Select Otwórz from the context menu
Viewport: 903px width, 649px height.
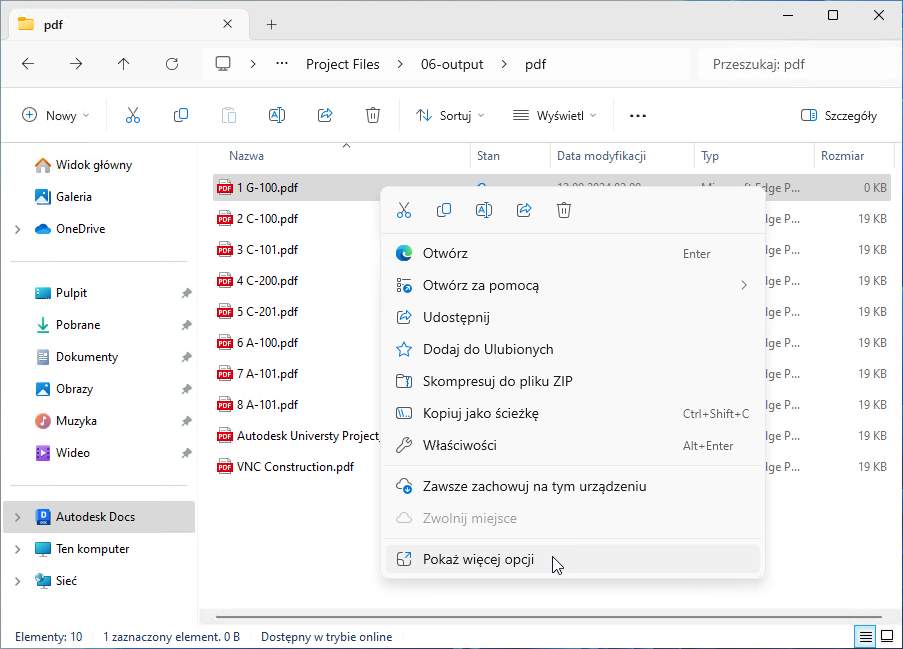point(572,253)
